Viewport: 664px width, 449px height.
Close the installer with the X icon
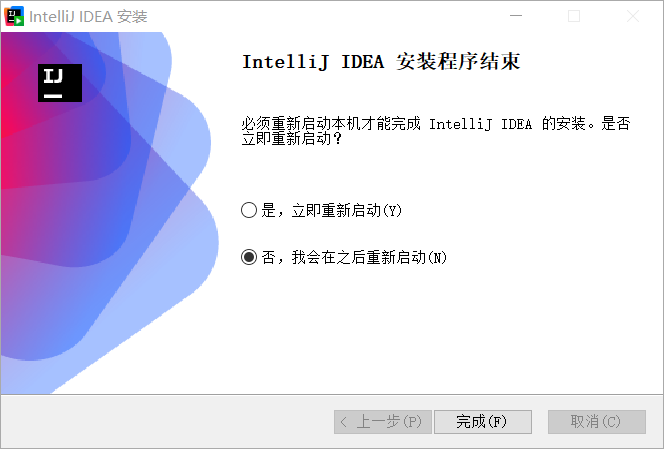pyautogui.click(x=633, y=16)
